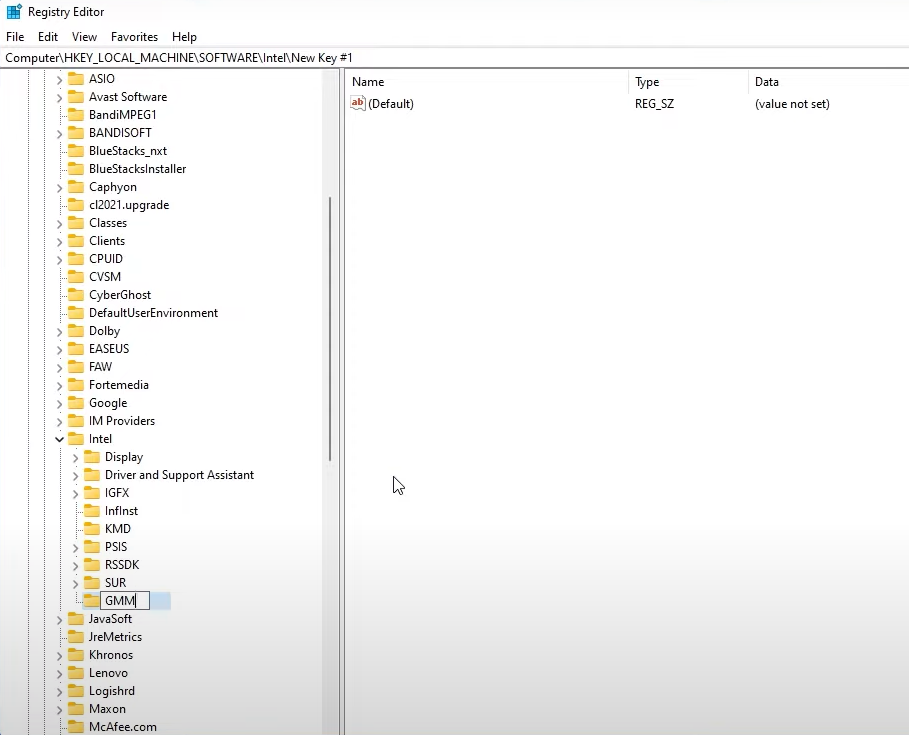Click the key tree vertical scrollbar
Screen dimensions: 909x735
(330, 330)
